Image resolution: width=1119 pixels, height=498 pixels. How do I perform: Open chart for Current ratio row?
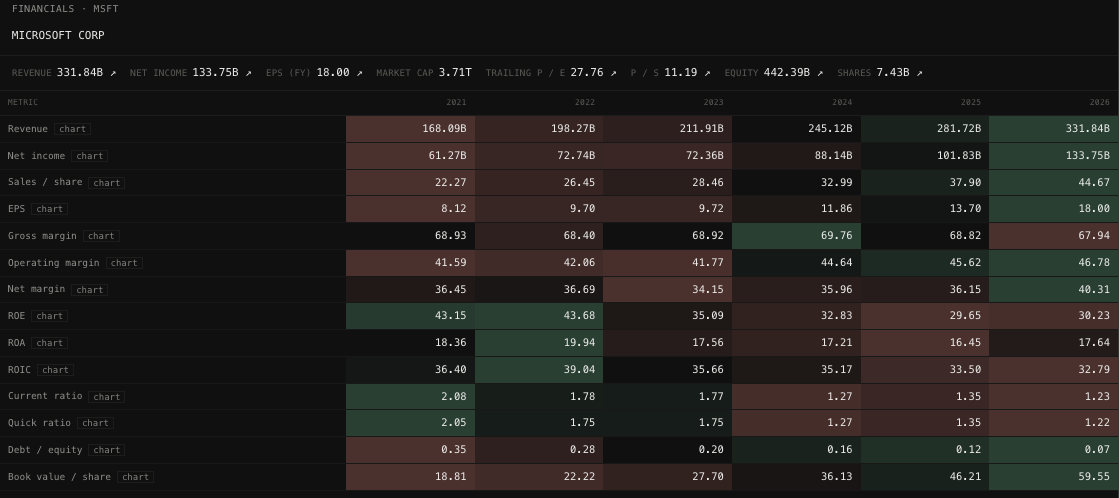pos(106,397)
